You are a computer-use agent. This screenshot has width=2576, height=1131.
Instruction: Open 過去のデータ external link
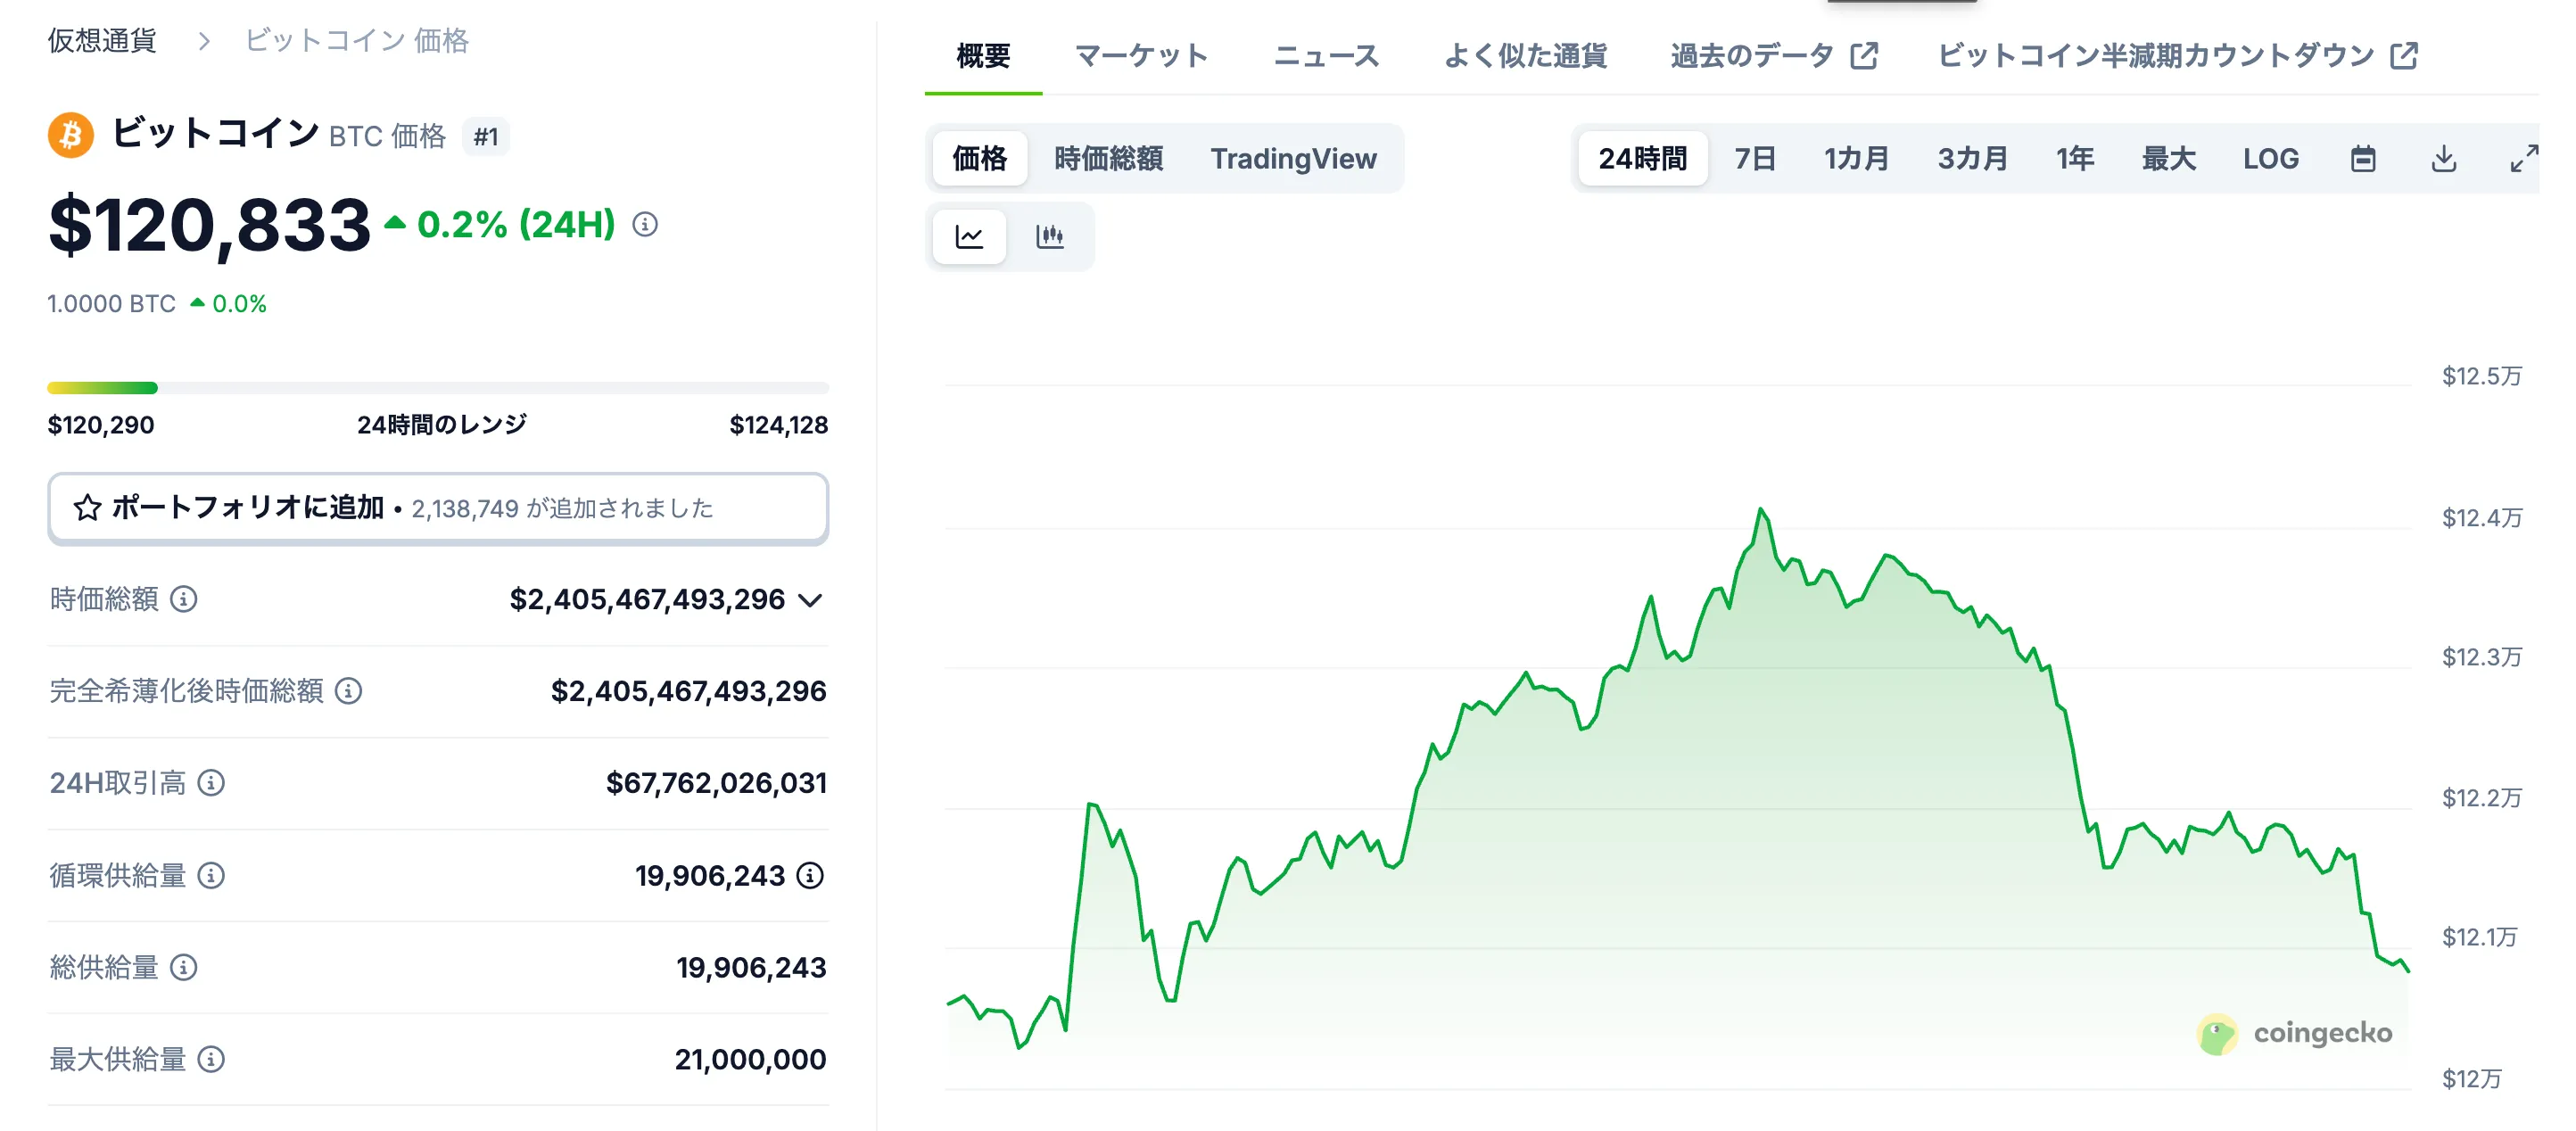pos(1773,56)
